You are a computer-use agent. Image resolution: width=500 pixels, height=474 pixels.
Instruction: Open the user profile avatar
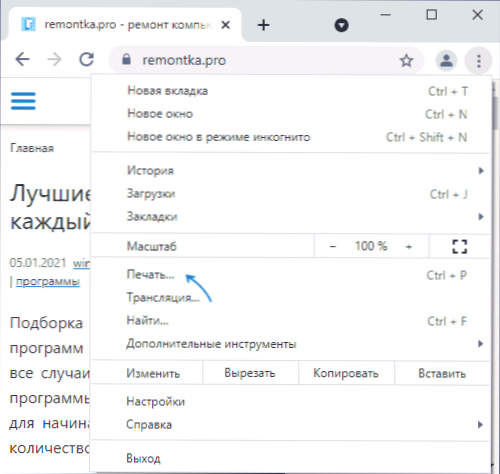pyautogui.click(x=446, y=61)
